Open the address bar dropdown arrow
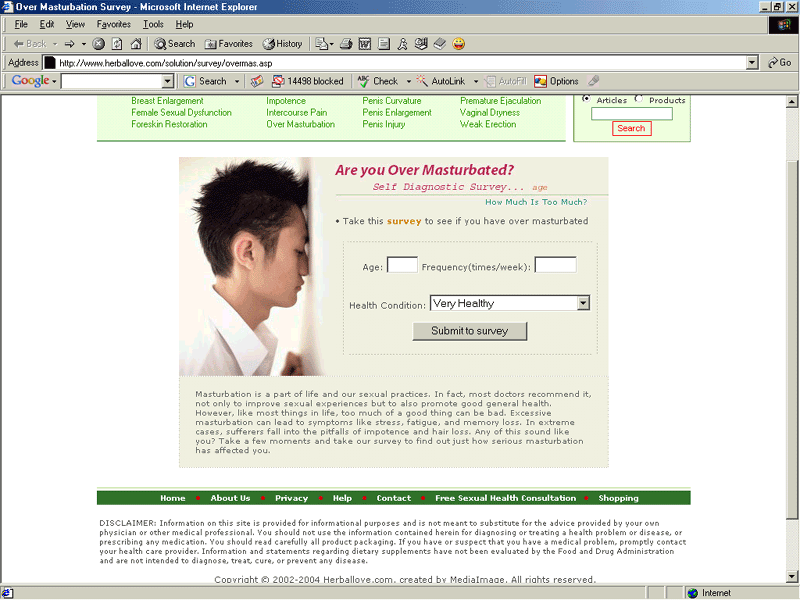The width and height of the screenshot is (800, 600). [752, 63]
